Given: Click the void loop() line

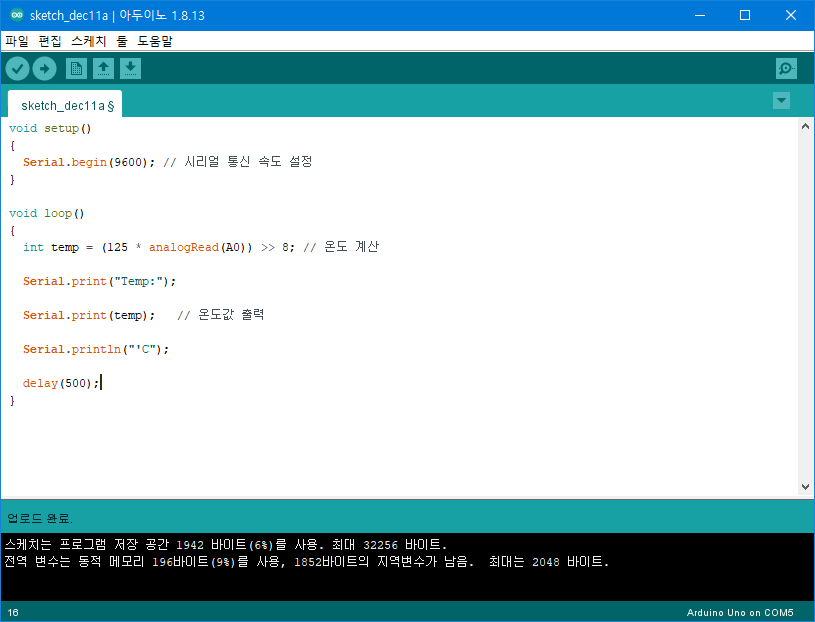Looking at the screenshot, I should pyautogui.click(x=46, y=213).
